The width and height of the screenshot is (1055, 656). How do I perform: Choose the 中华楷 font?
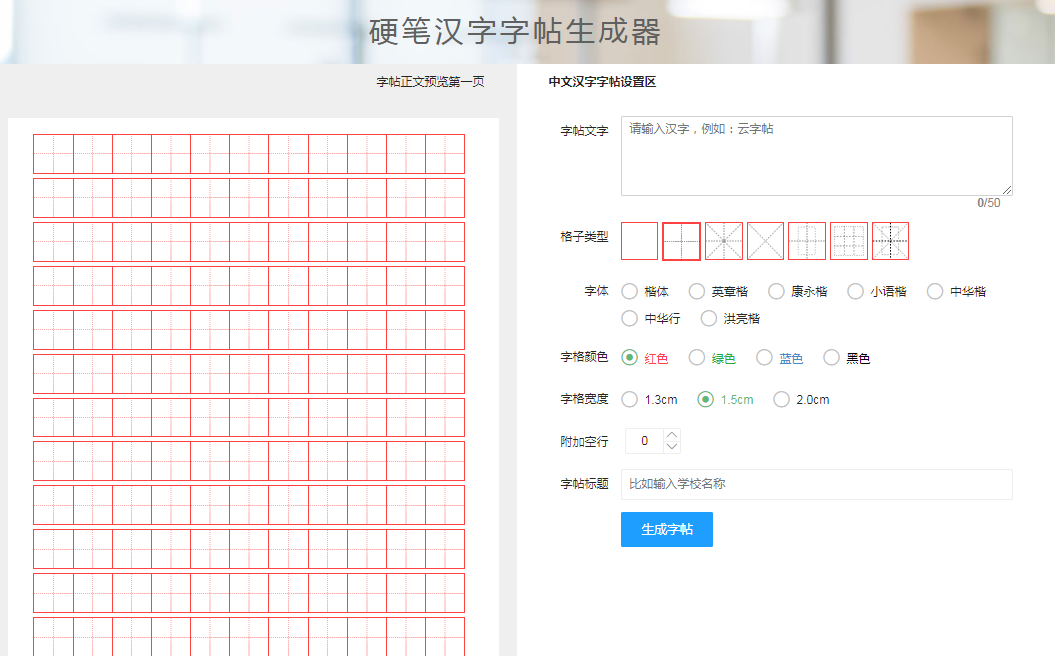tap(956, 291)
